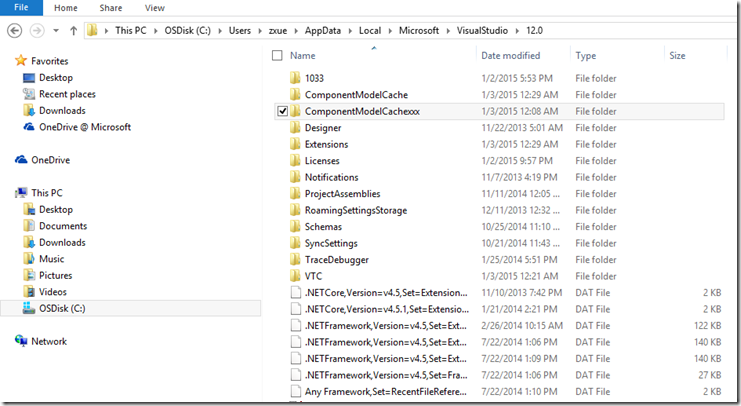Open the View ribbon tab

155,8
